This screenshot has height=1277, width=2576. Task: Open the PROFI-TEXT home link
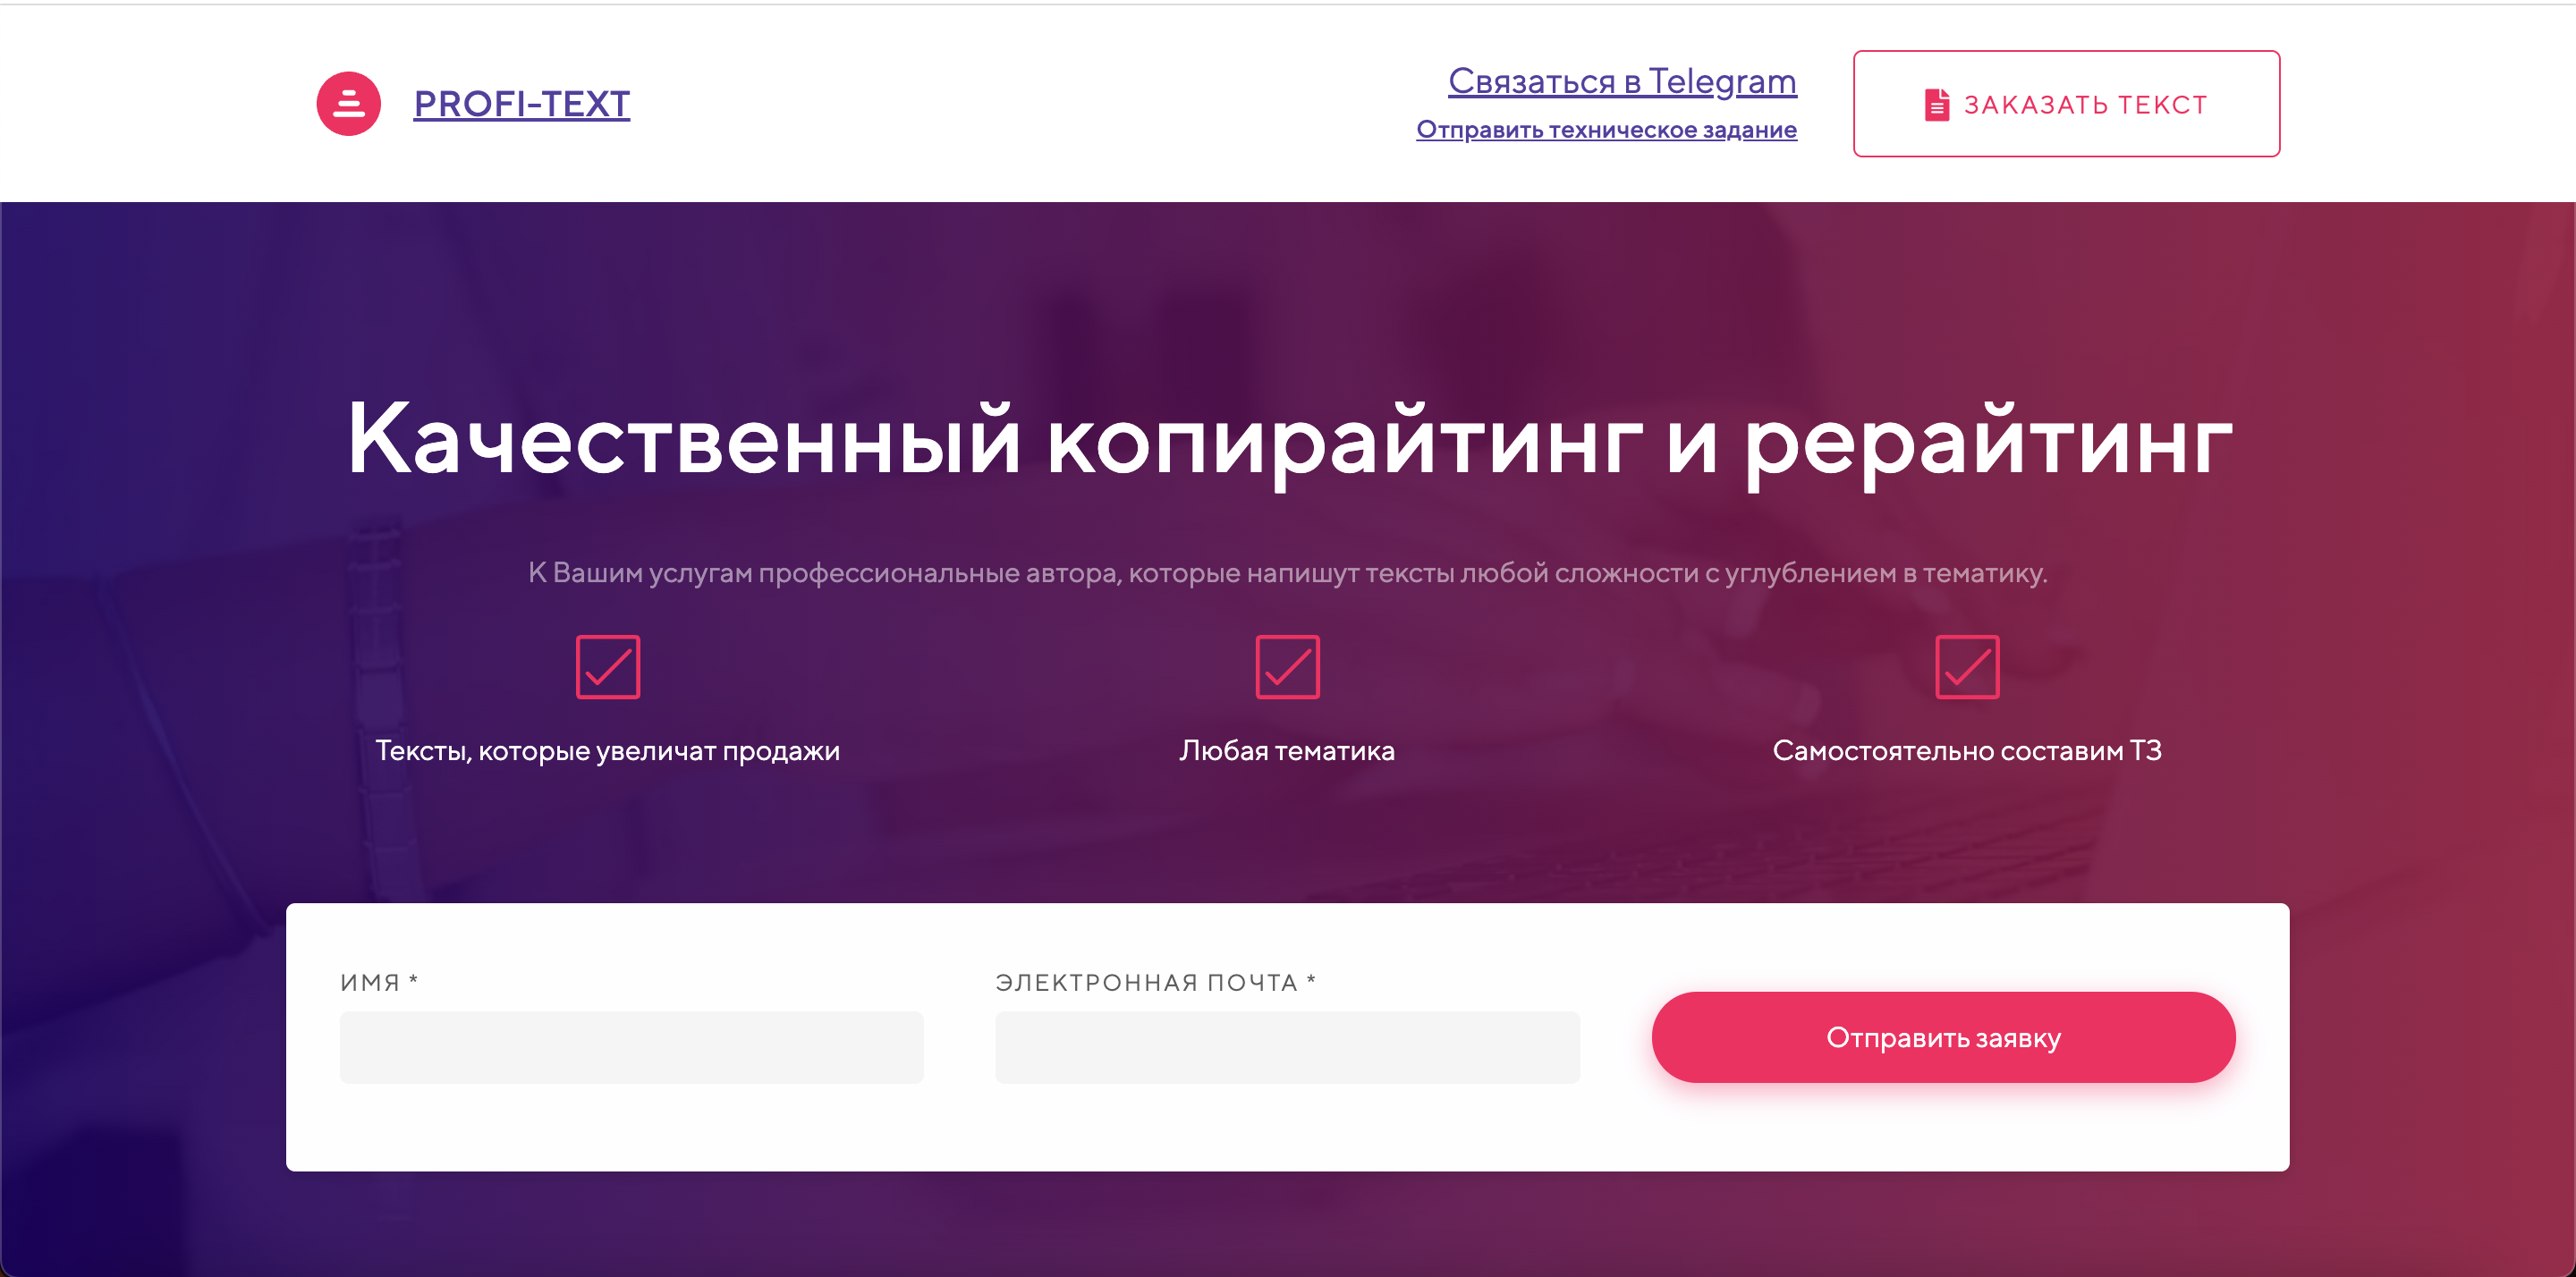pos(521,103)
